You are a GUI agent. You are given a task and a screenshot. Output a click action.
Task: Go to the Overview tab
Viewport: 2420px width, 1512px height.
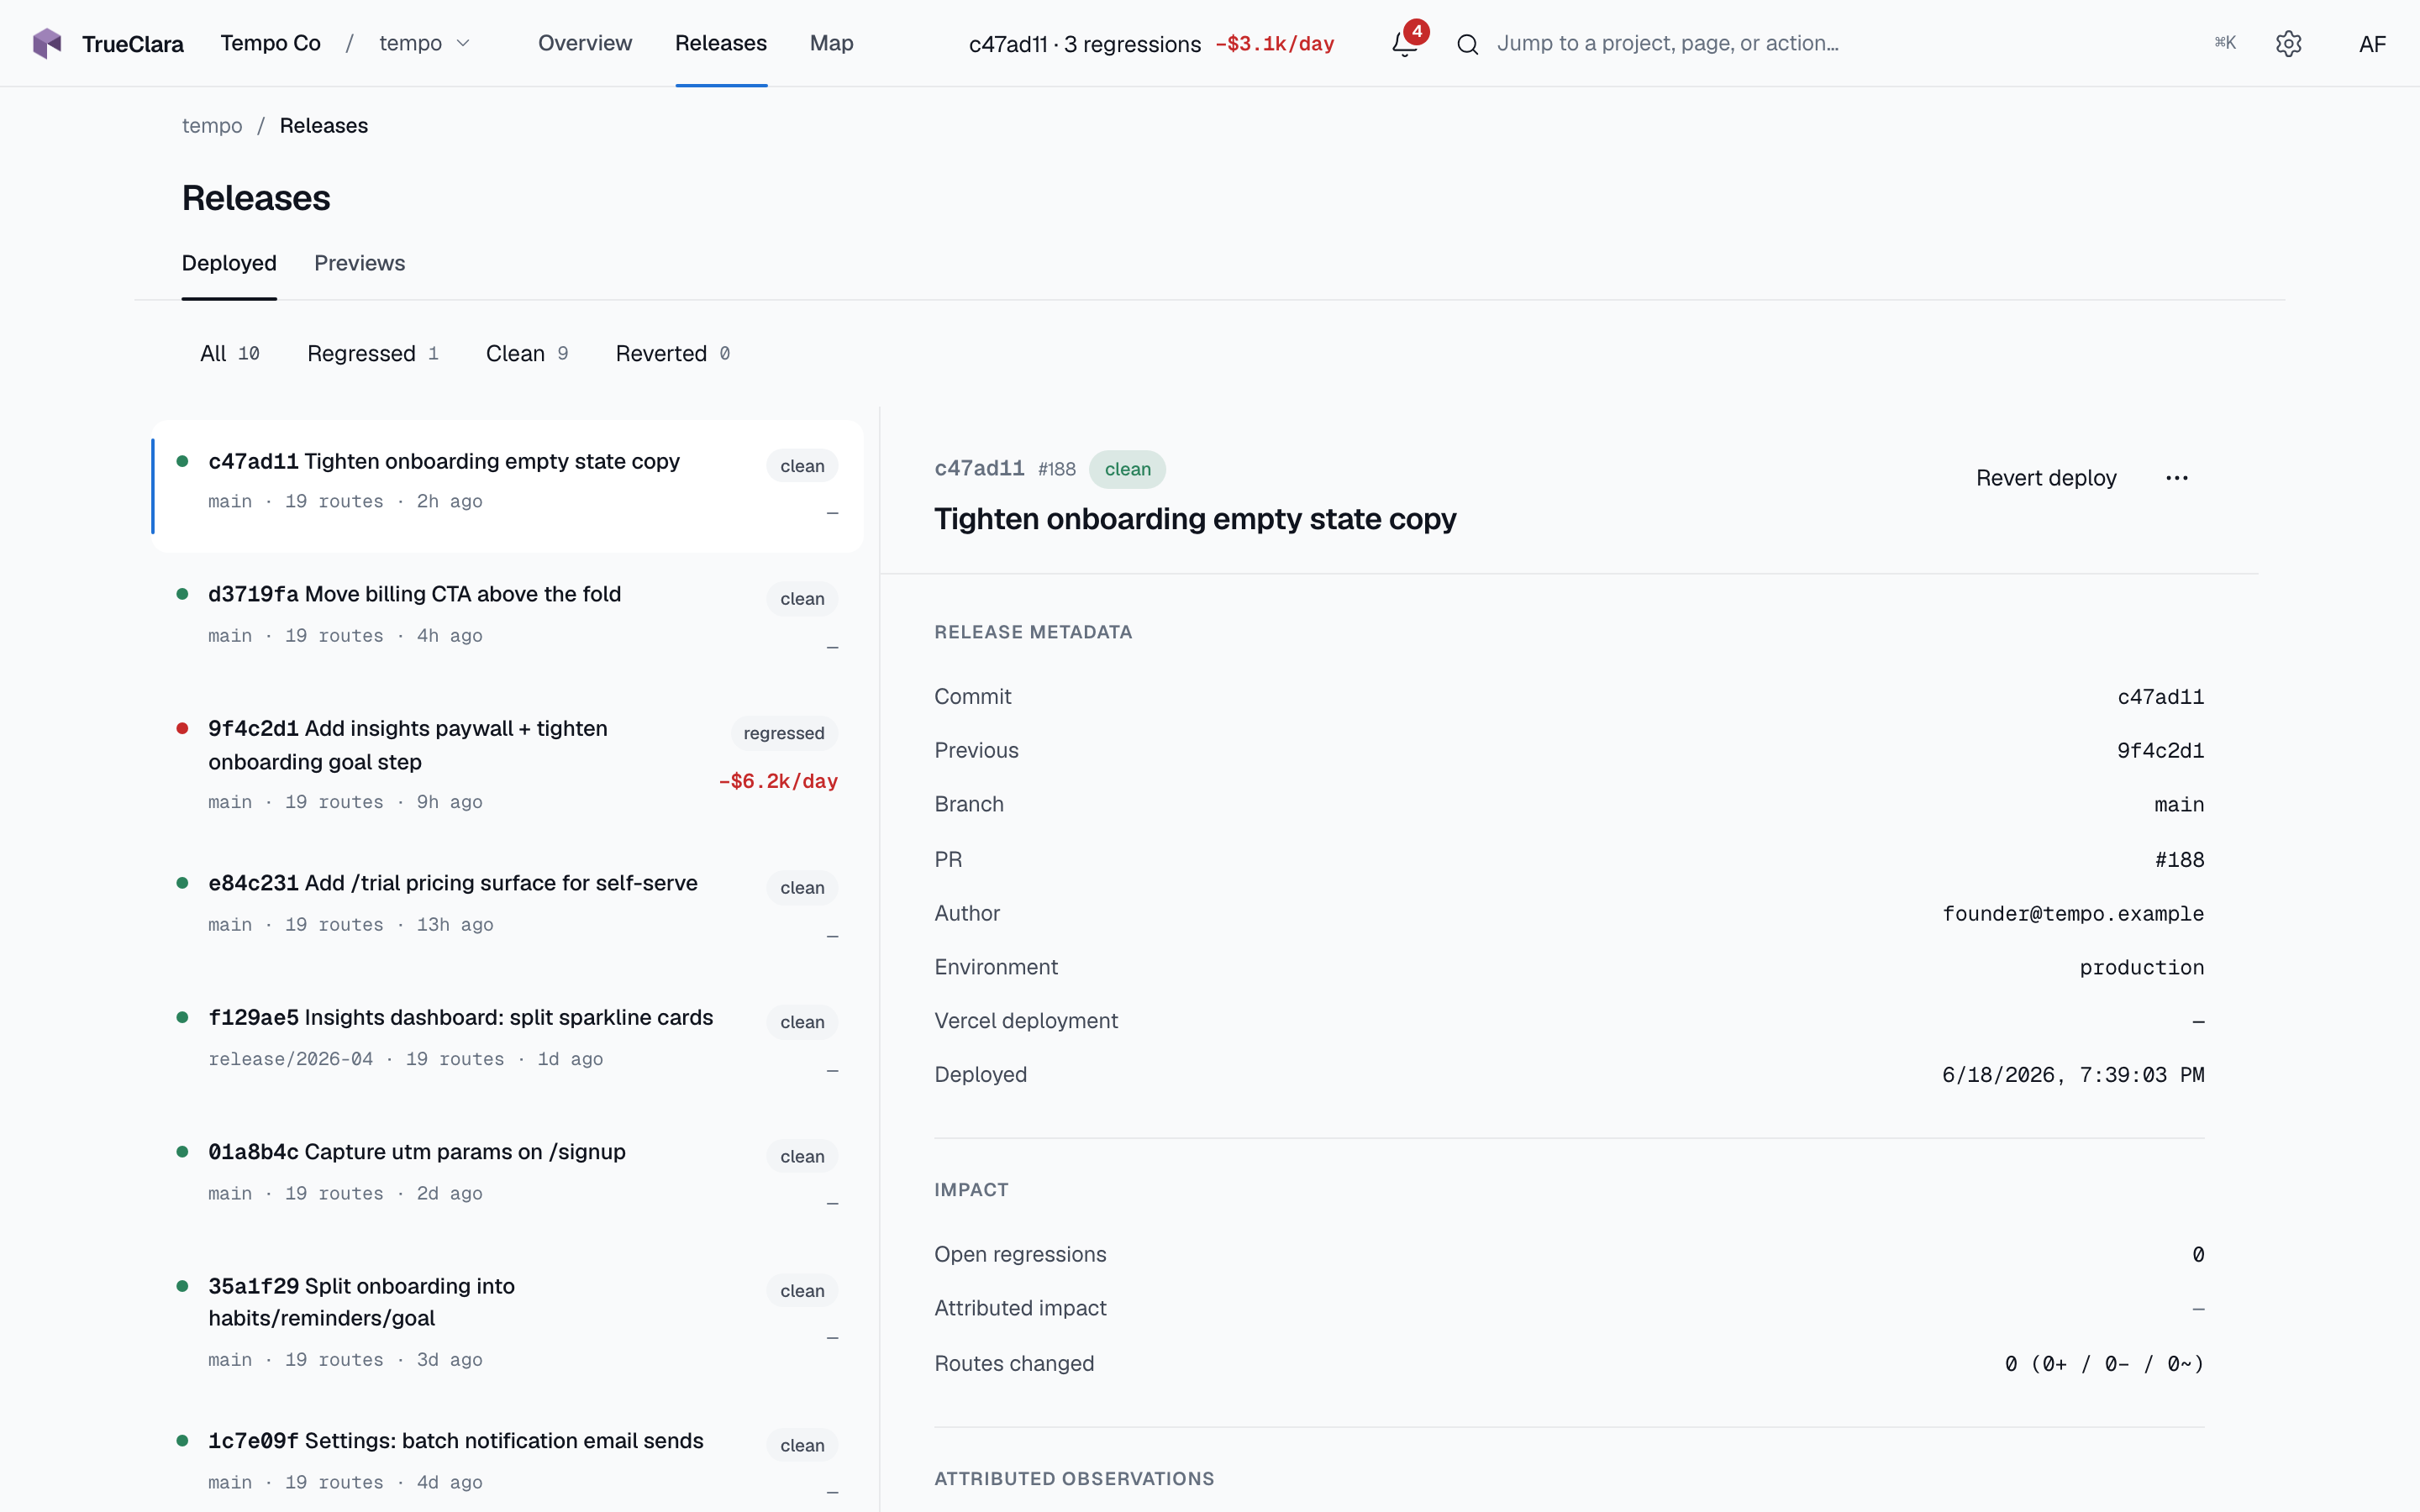tap(585, 43)
